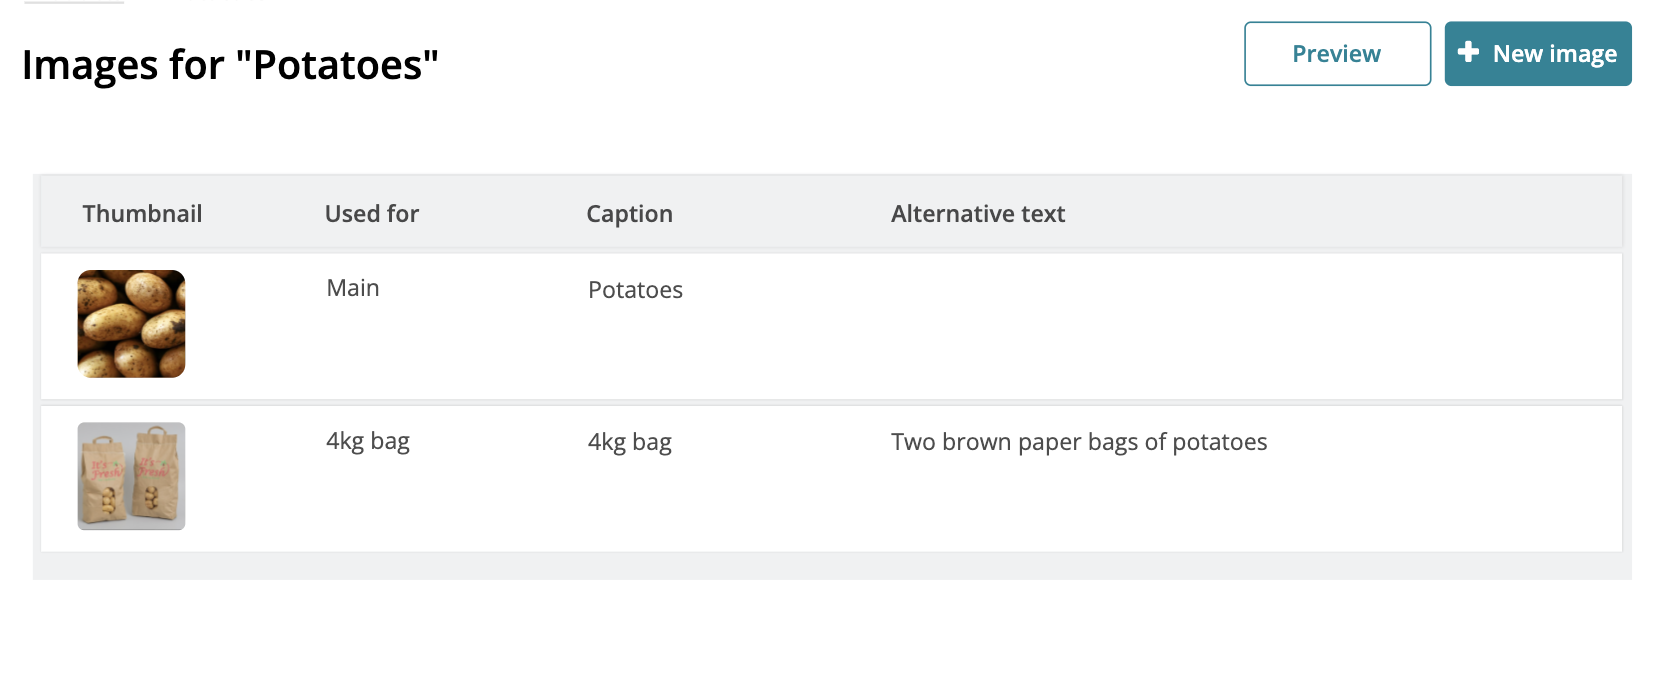Select the "Potatoes" caption cell
This screenshot has height=674, width=1678.
coord(635,290)
